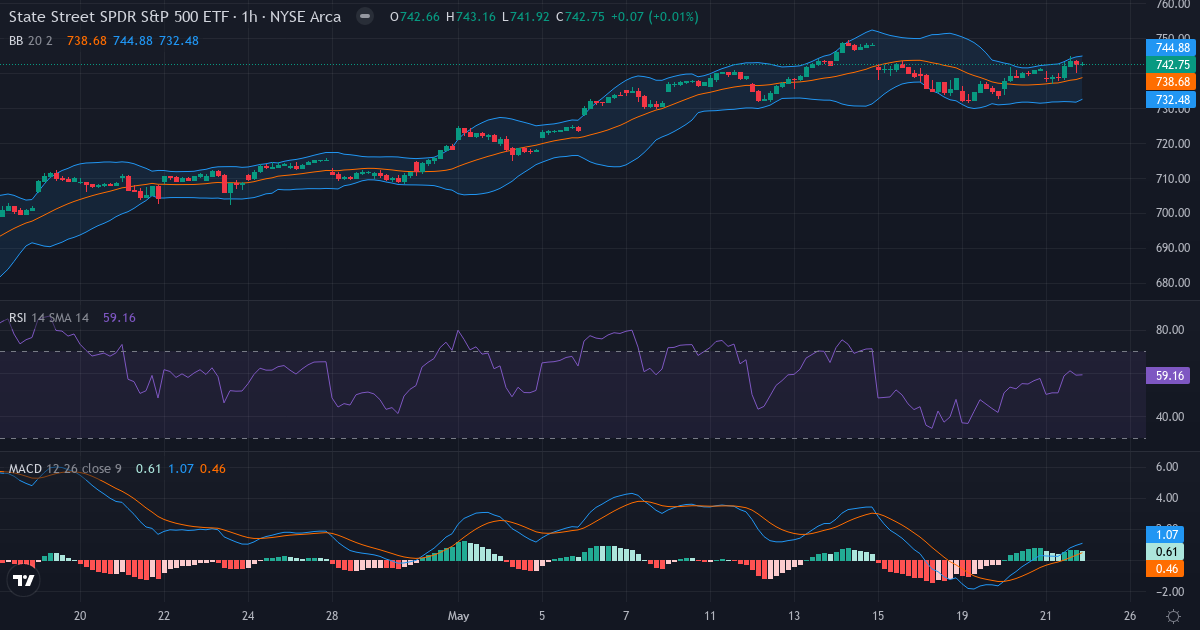Click the 0.61 histogram axis tag
The width and height of the screenshot is (1200, 630).
coord(1165,551)
